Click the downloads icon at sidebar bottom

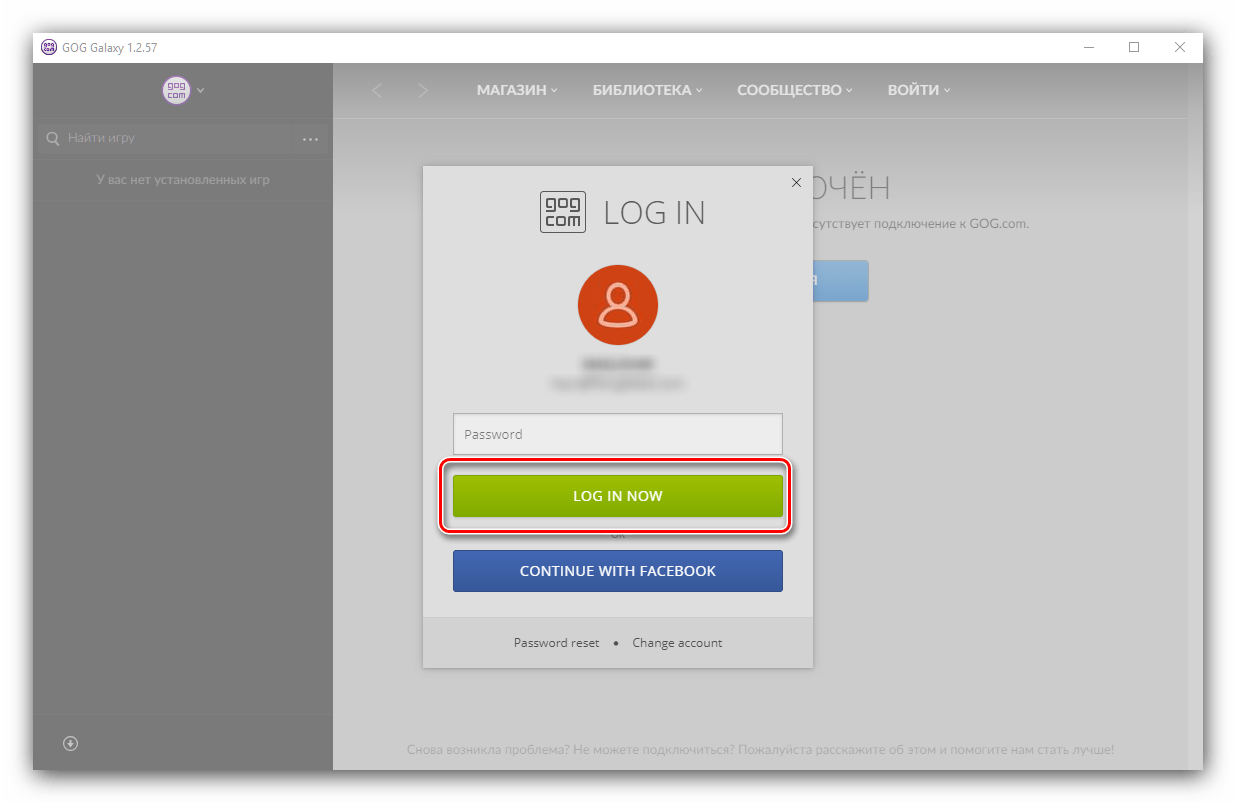click(x=70, y=743)
